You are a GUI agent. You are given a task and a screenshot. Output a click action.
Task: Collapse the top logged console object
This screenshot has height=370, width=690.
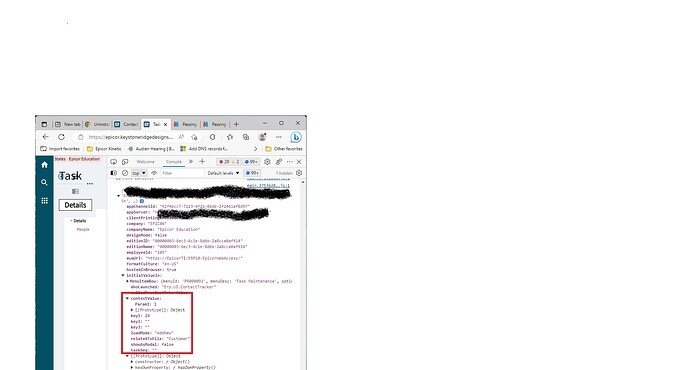(118, 196)
